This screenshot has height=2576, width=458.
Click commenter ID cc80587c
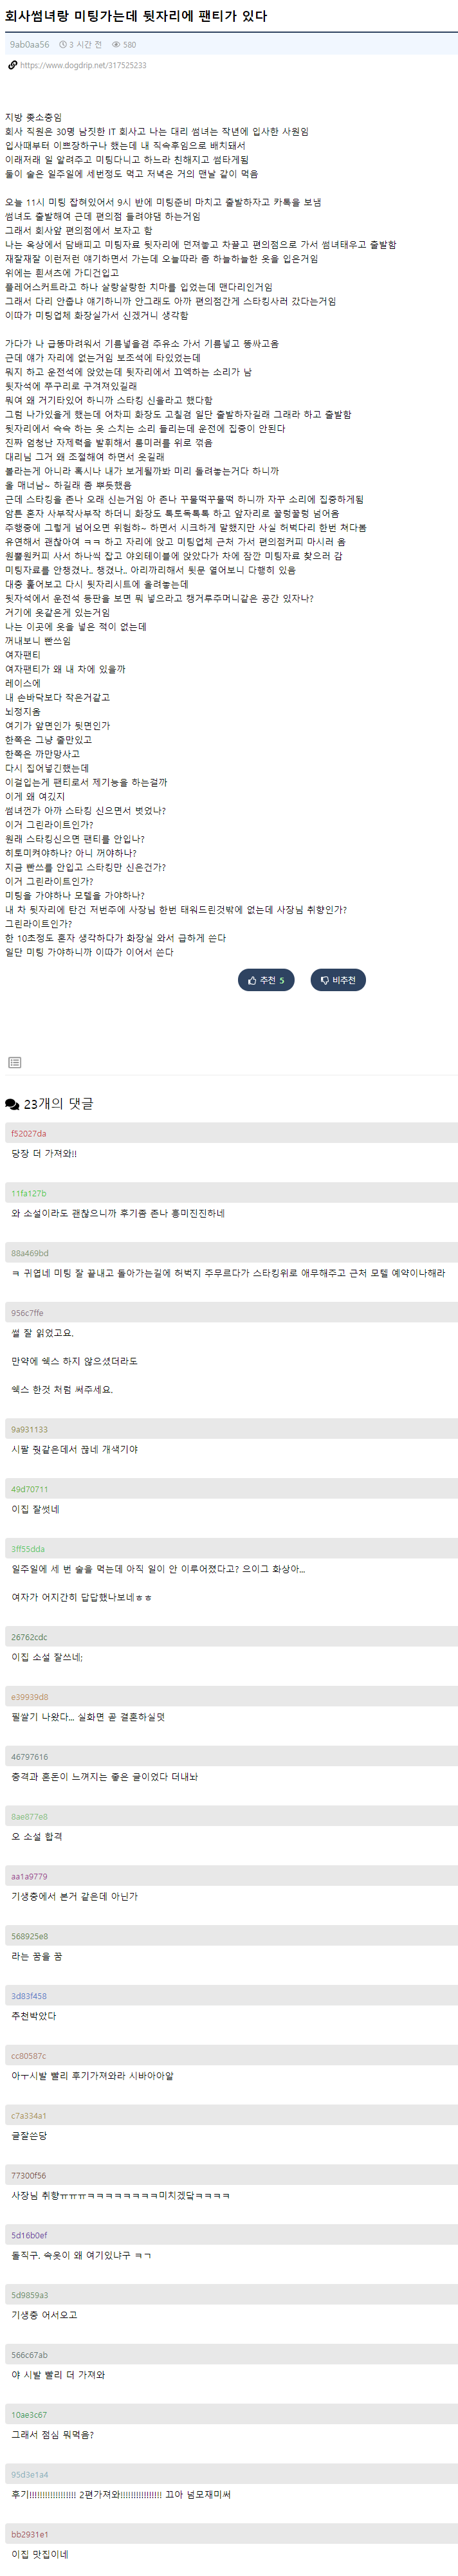[28, 2056]
